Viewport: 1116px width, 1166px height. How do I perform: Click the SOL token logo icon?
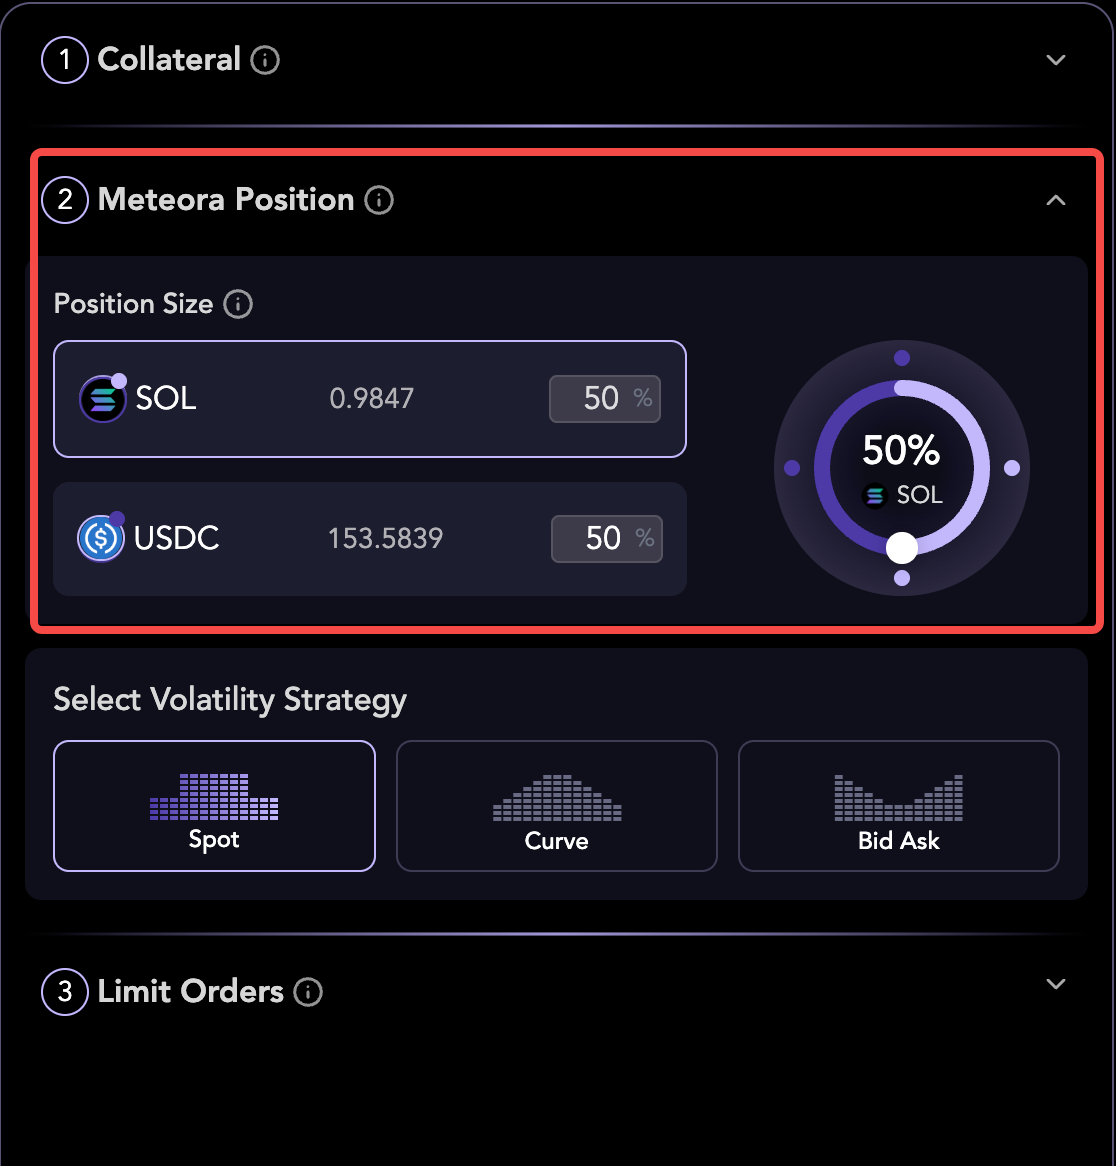point(102,399)
